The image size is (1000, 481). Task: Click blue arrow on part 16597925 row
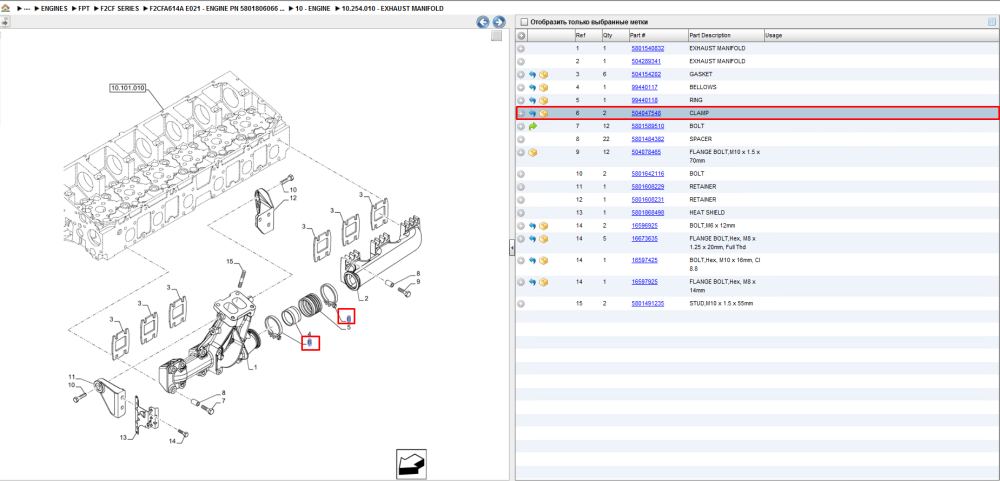coord(533,282)
